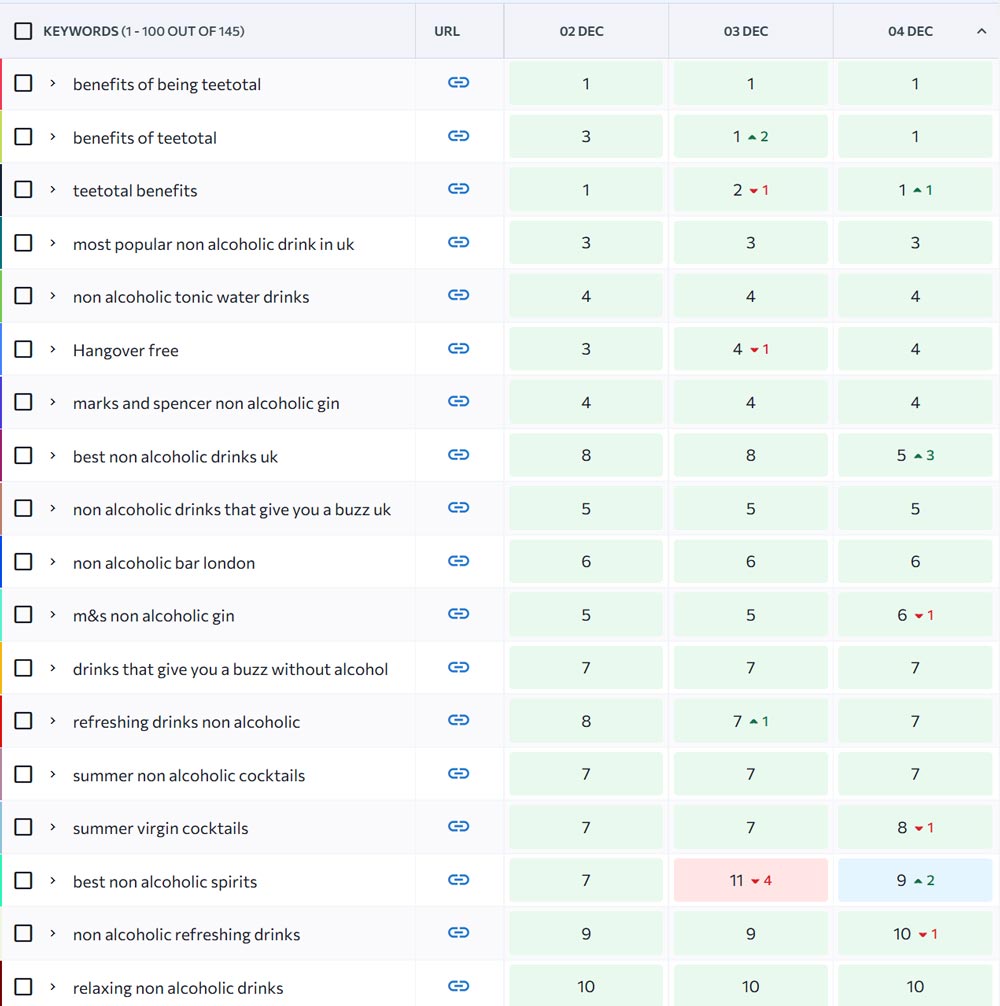1000x1006 pixels.
Task: Check the box for 'best non alcoholic spirits'
Action: click(23, 880)
